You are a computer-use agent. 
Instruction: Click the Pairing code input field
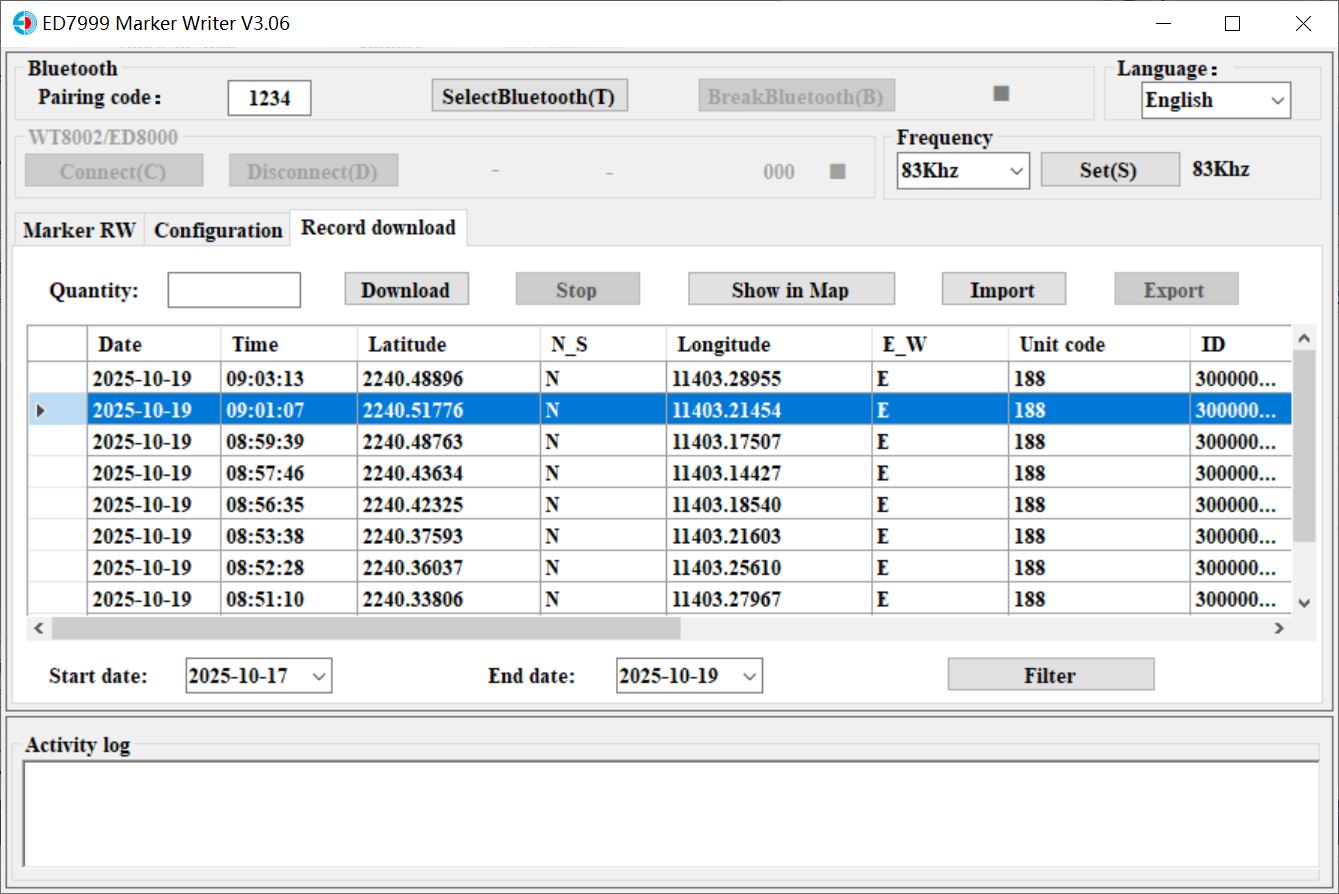[269, 97]
